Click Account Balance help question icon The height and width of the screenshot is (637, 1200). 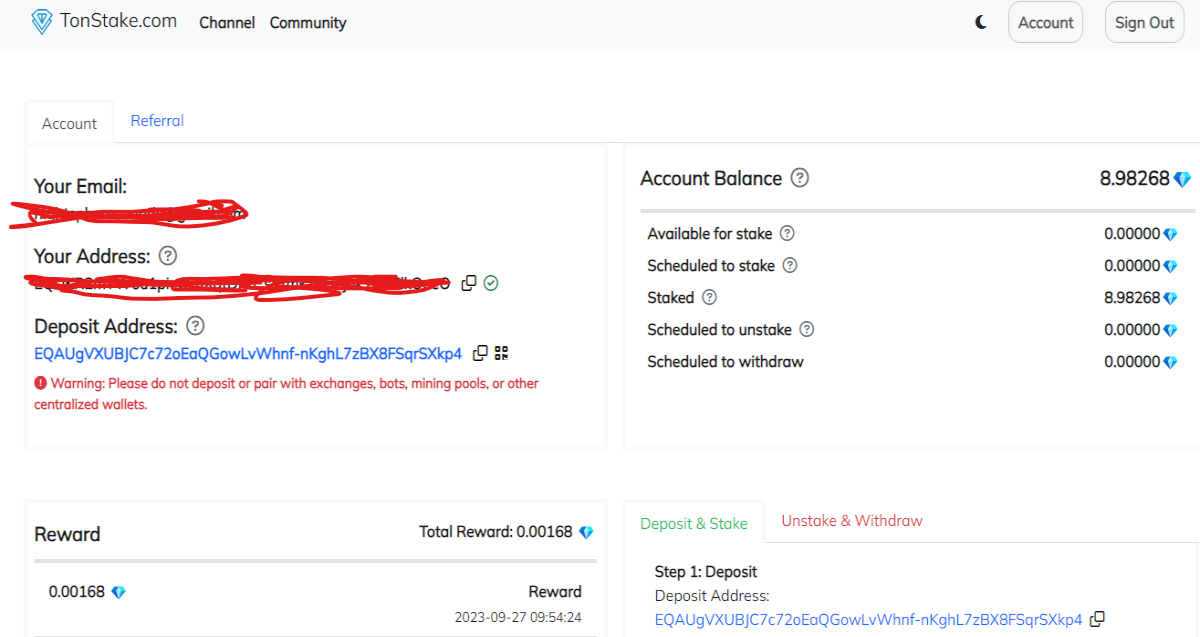(x=800, y=178)
